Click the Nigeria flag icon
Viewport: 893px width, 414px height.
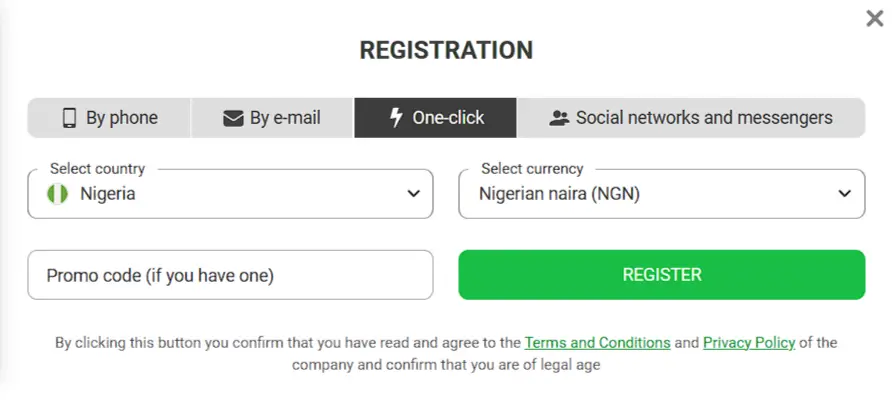(57, 194)
